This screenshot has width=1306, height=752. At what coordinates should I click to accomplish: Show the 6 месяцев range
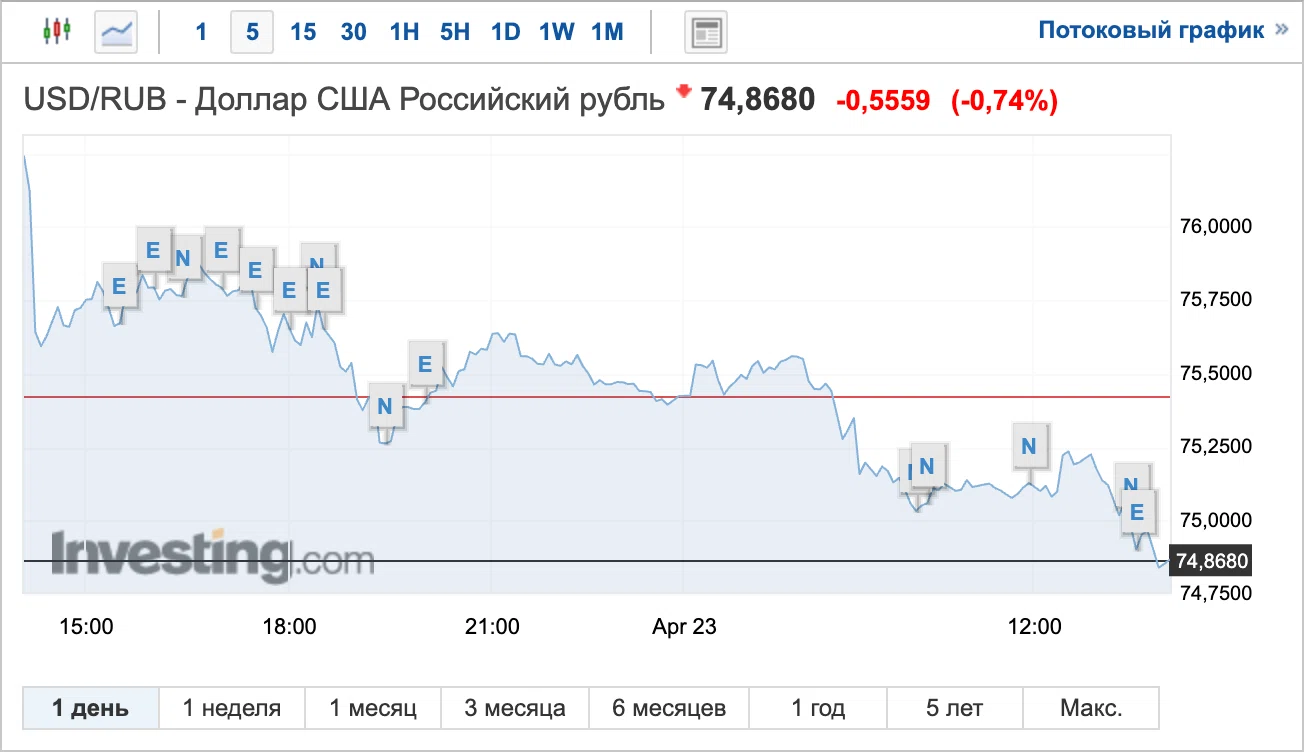coord(669,709)
